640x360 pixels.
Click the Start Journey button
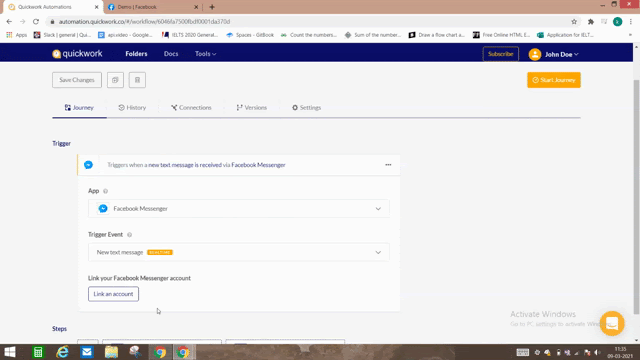[553, 80]
